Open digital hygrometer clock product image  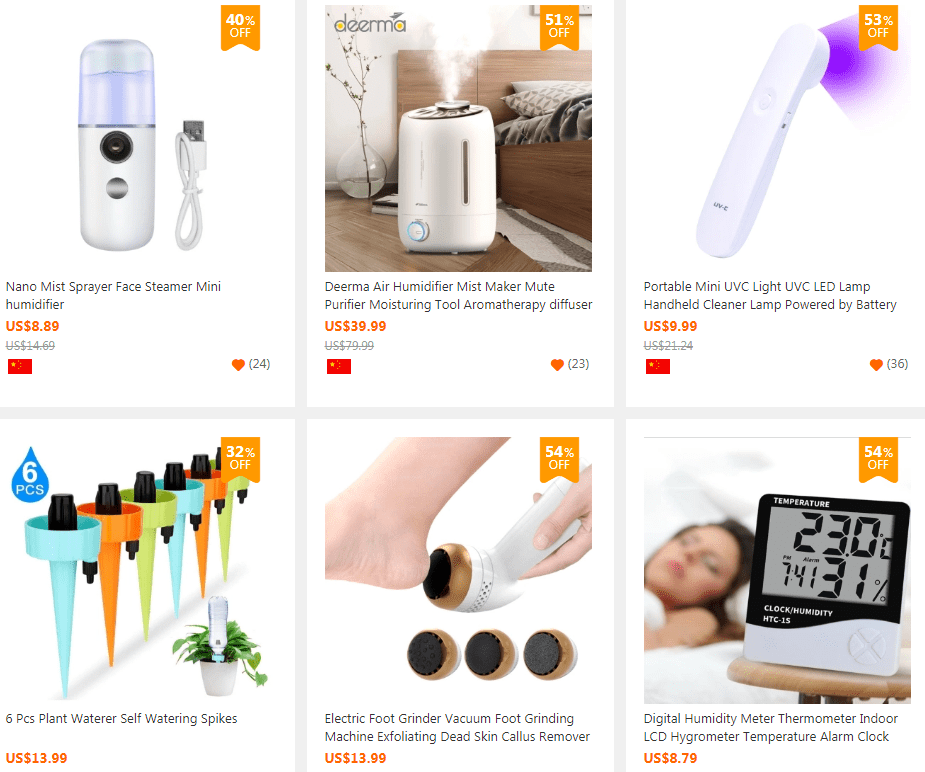click(x=777, y=570)
